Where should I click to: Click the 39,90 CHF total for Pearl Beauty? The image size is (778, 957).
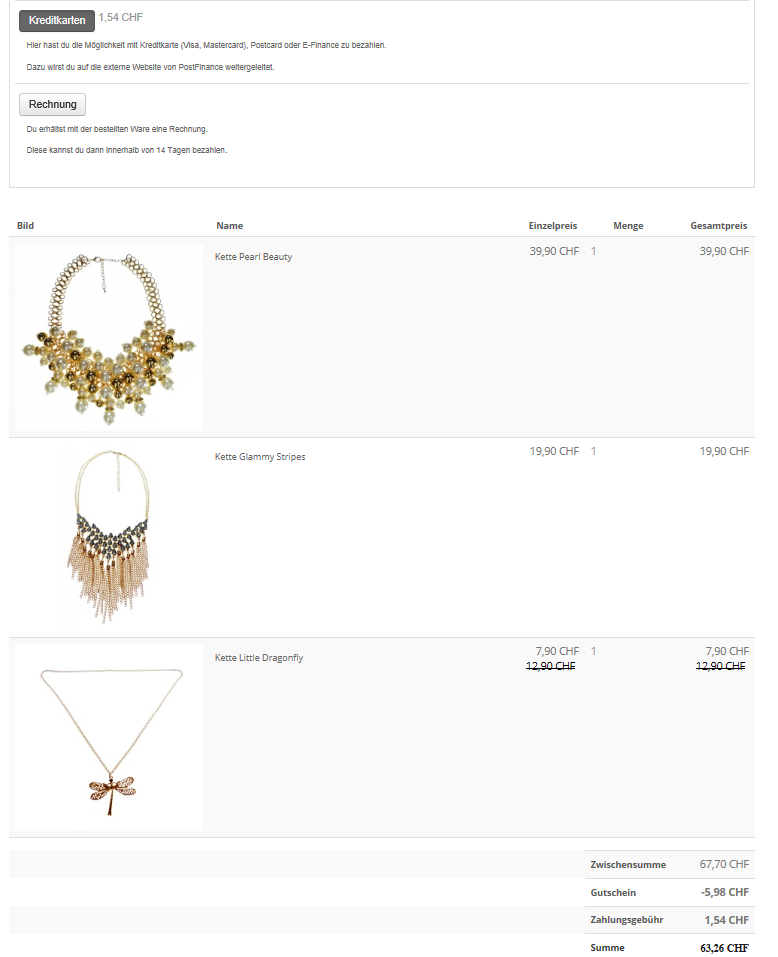coord(724,251)
